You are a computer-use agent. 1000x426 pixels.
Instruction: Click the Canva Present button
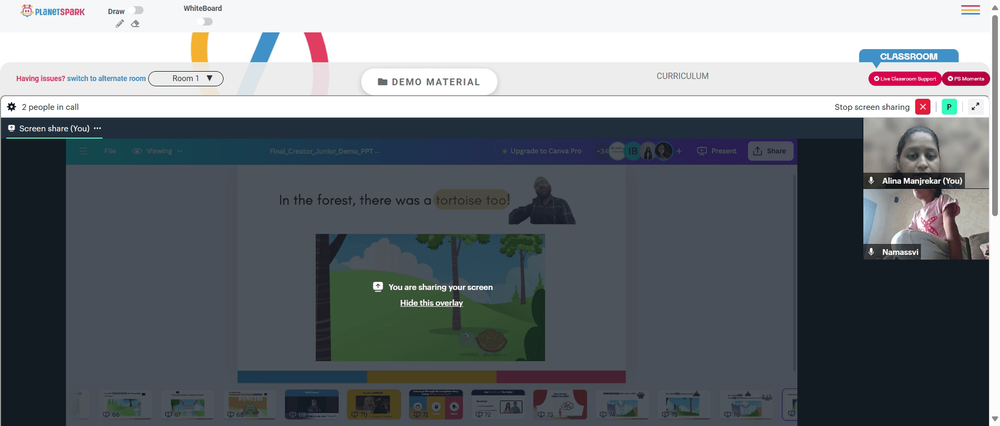[717, 151]
